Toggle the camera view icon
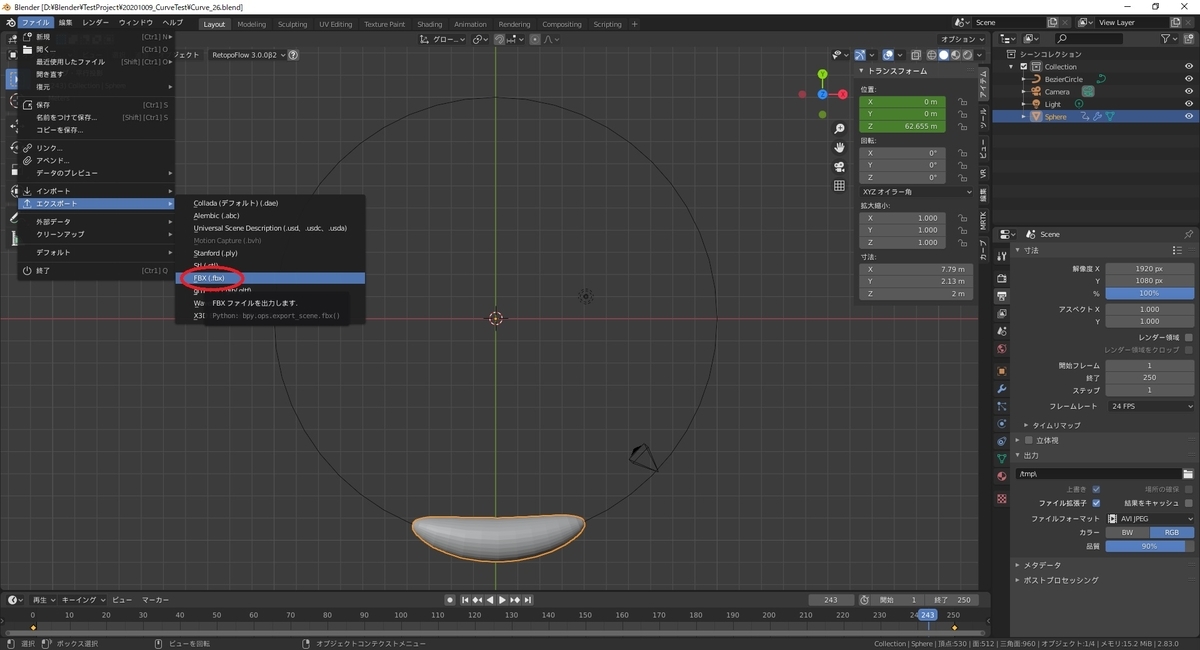This screenshot has width=1200, height=650. (x=840, y=167)
